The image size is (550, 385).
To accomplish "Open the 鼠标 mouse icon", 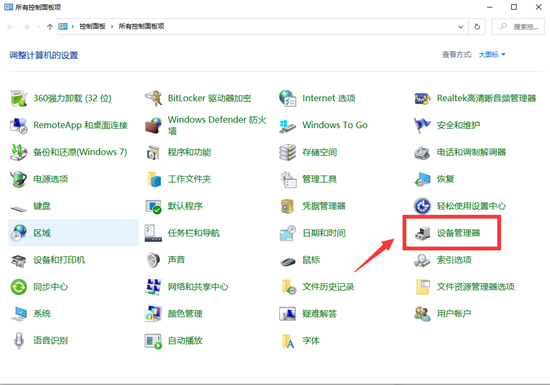I will 288,261.
